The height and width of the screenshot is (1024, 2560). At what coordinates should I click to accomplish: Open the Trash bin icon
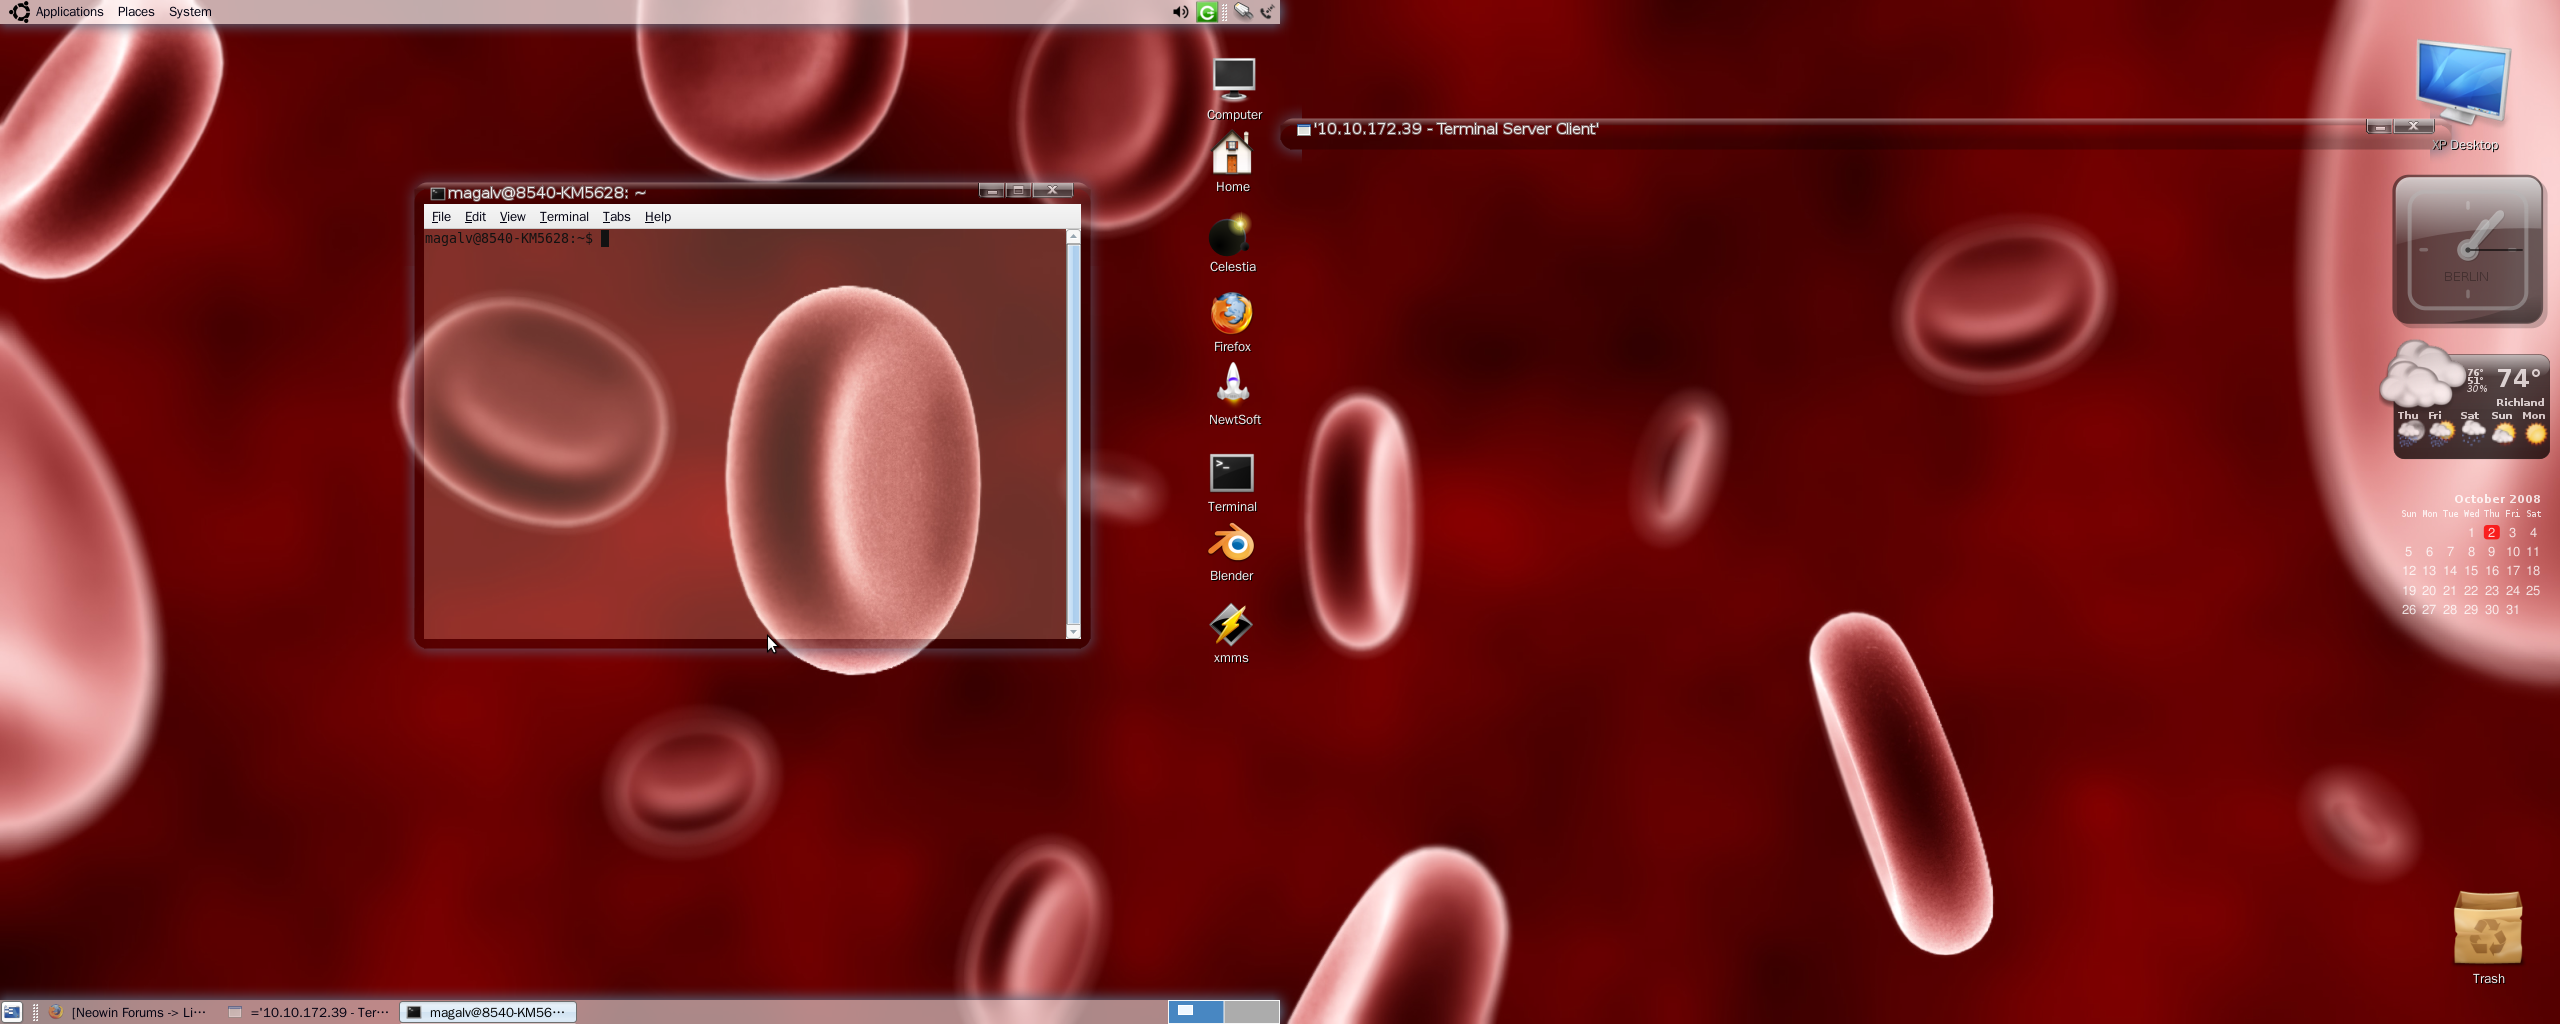(x=2487, y=929)
